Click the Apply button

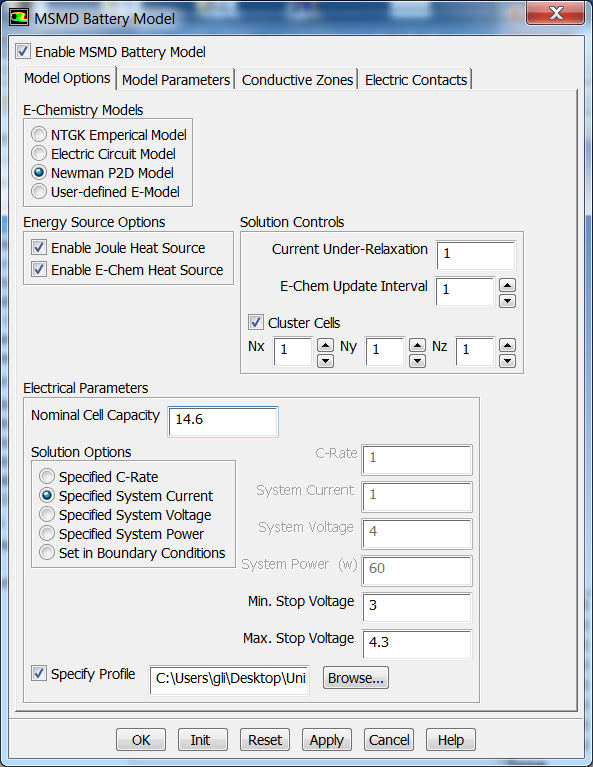(x=326, y=740)
